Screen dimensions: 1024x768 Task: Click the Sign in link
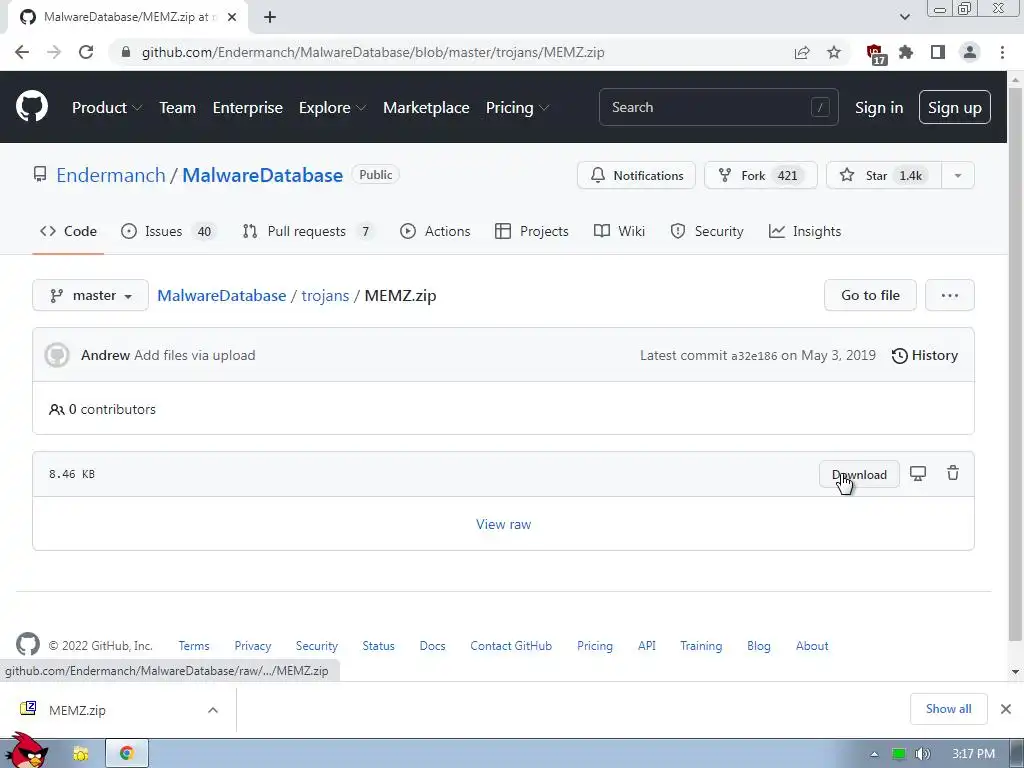879,107
